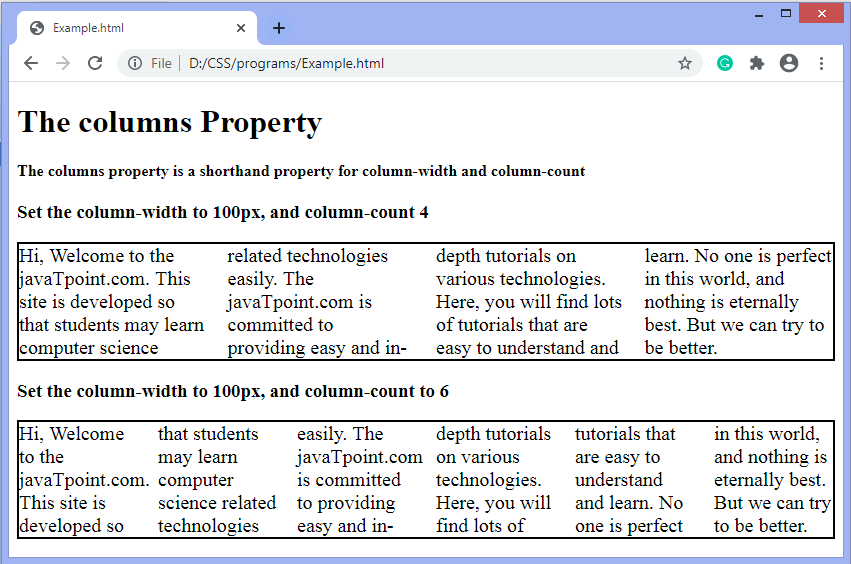Close the Example.html tab

click(241, 28)
